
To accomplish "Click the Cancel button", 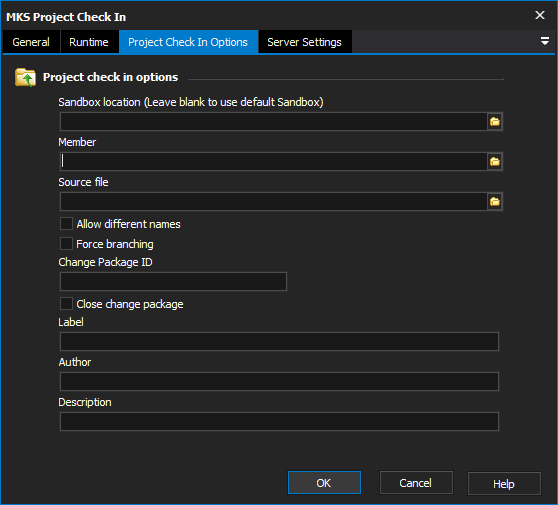I will point(416,483).
